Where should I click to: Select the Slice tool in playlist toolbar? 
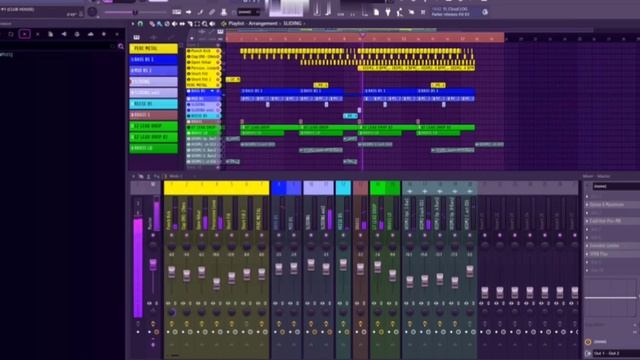click(x=190, y=24)
